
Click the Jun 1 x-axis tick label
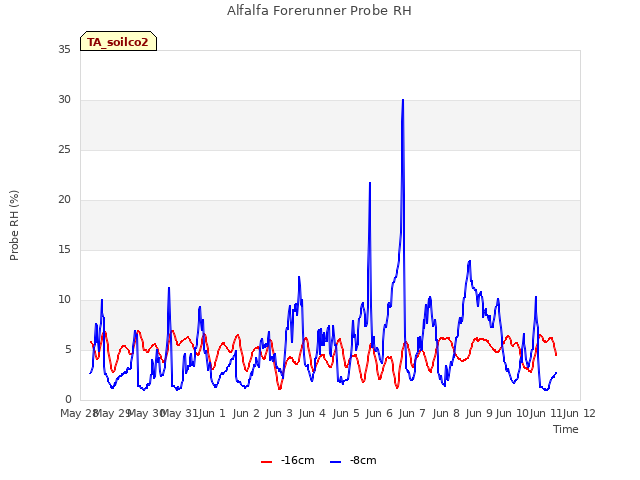[x=212, y=413]
